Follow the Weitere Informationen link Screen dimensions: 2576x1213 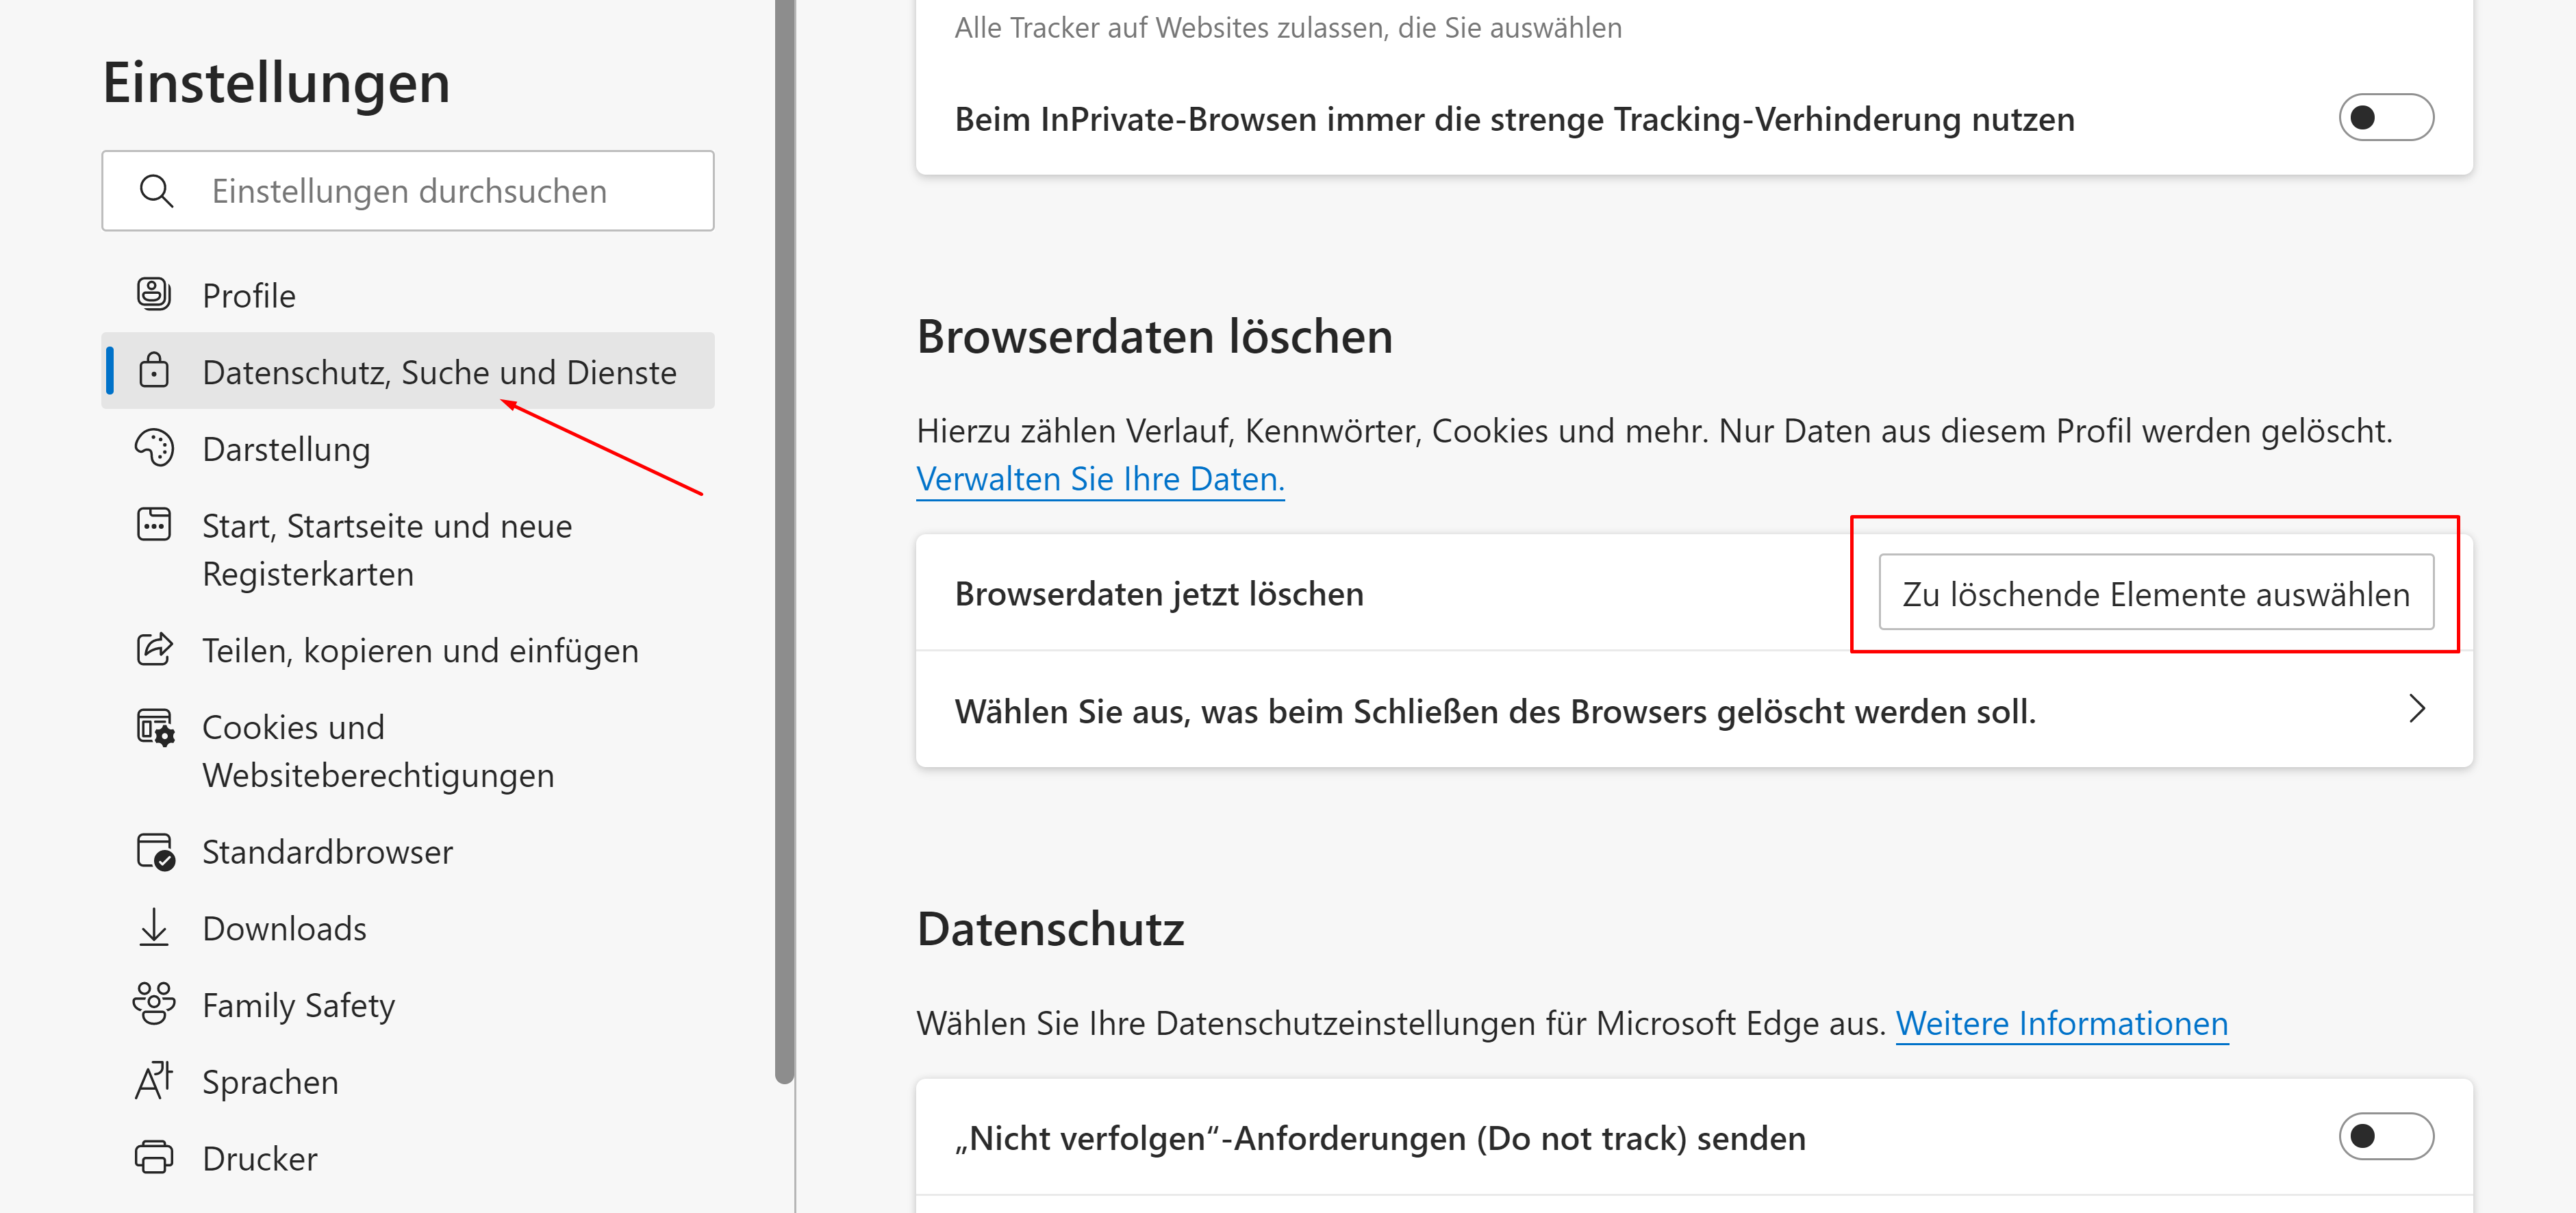tap(2061, 1023)
